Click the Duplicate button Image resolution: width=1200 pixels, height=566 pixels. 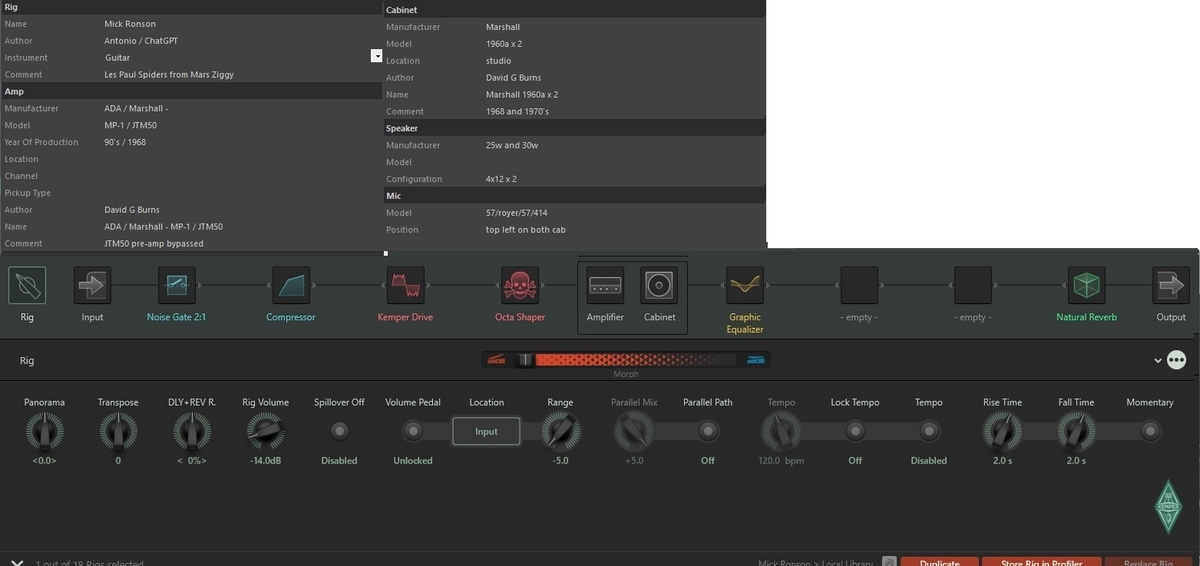click(x=939, y=562)
